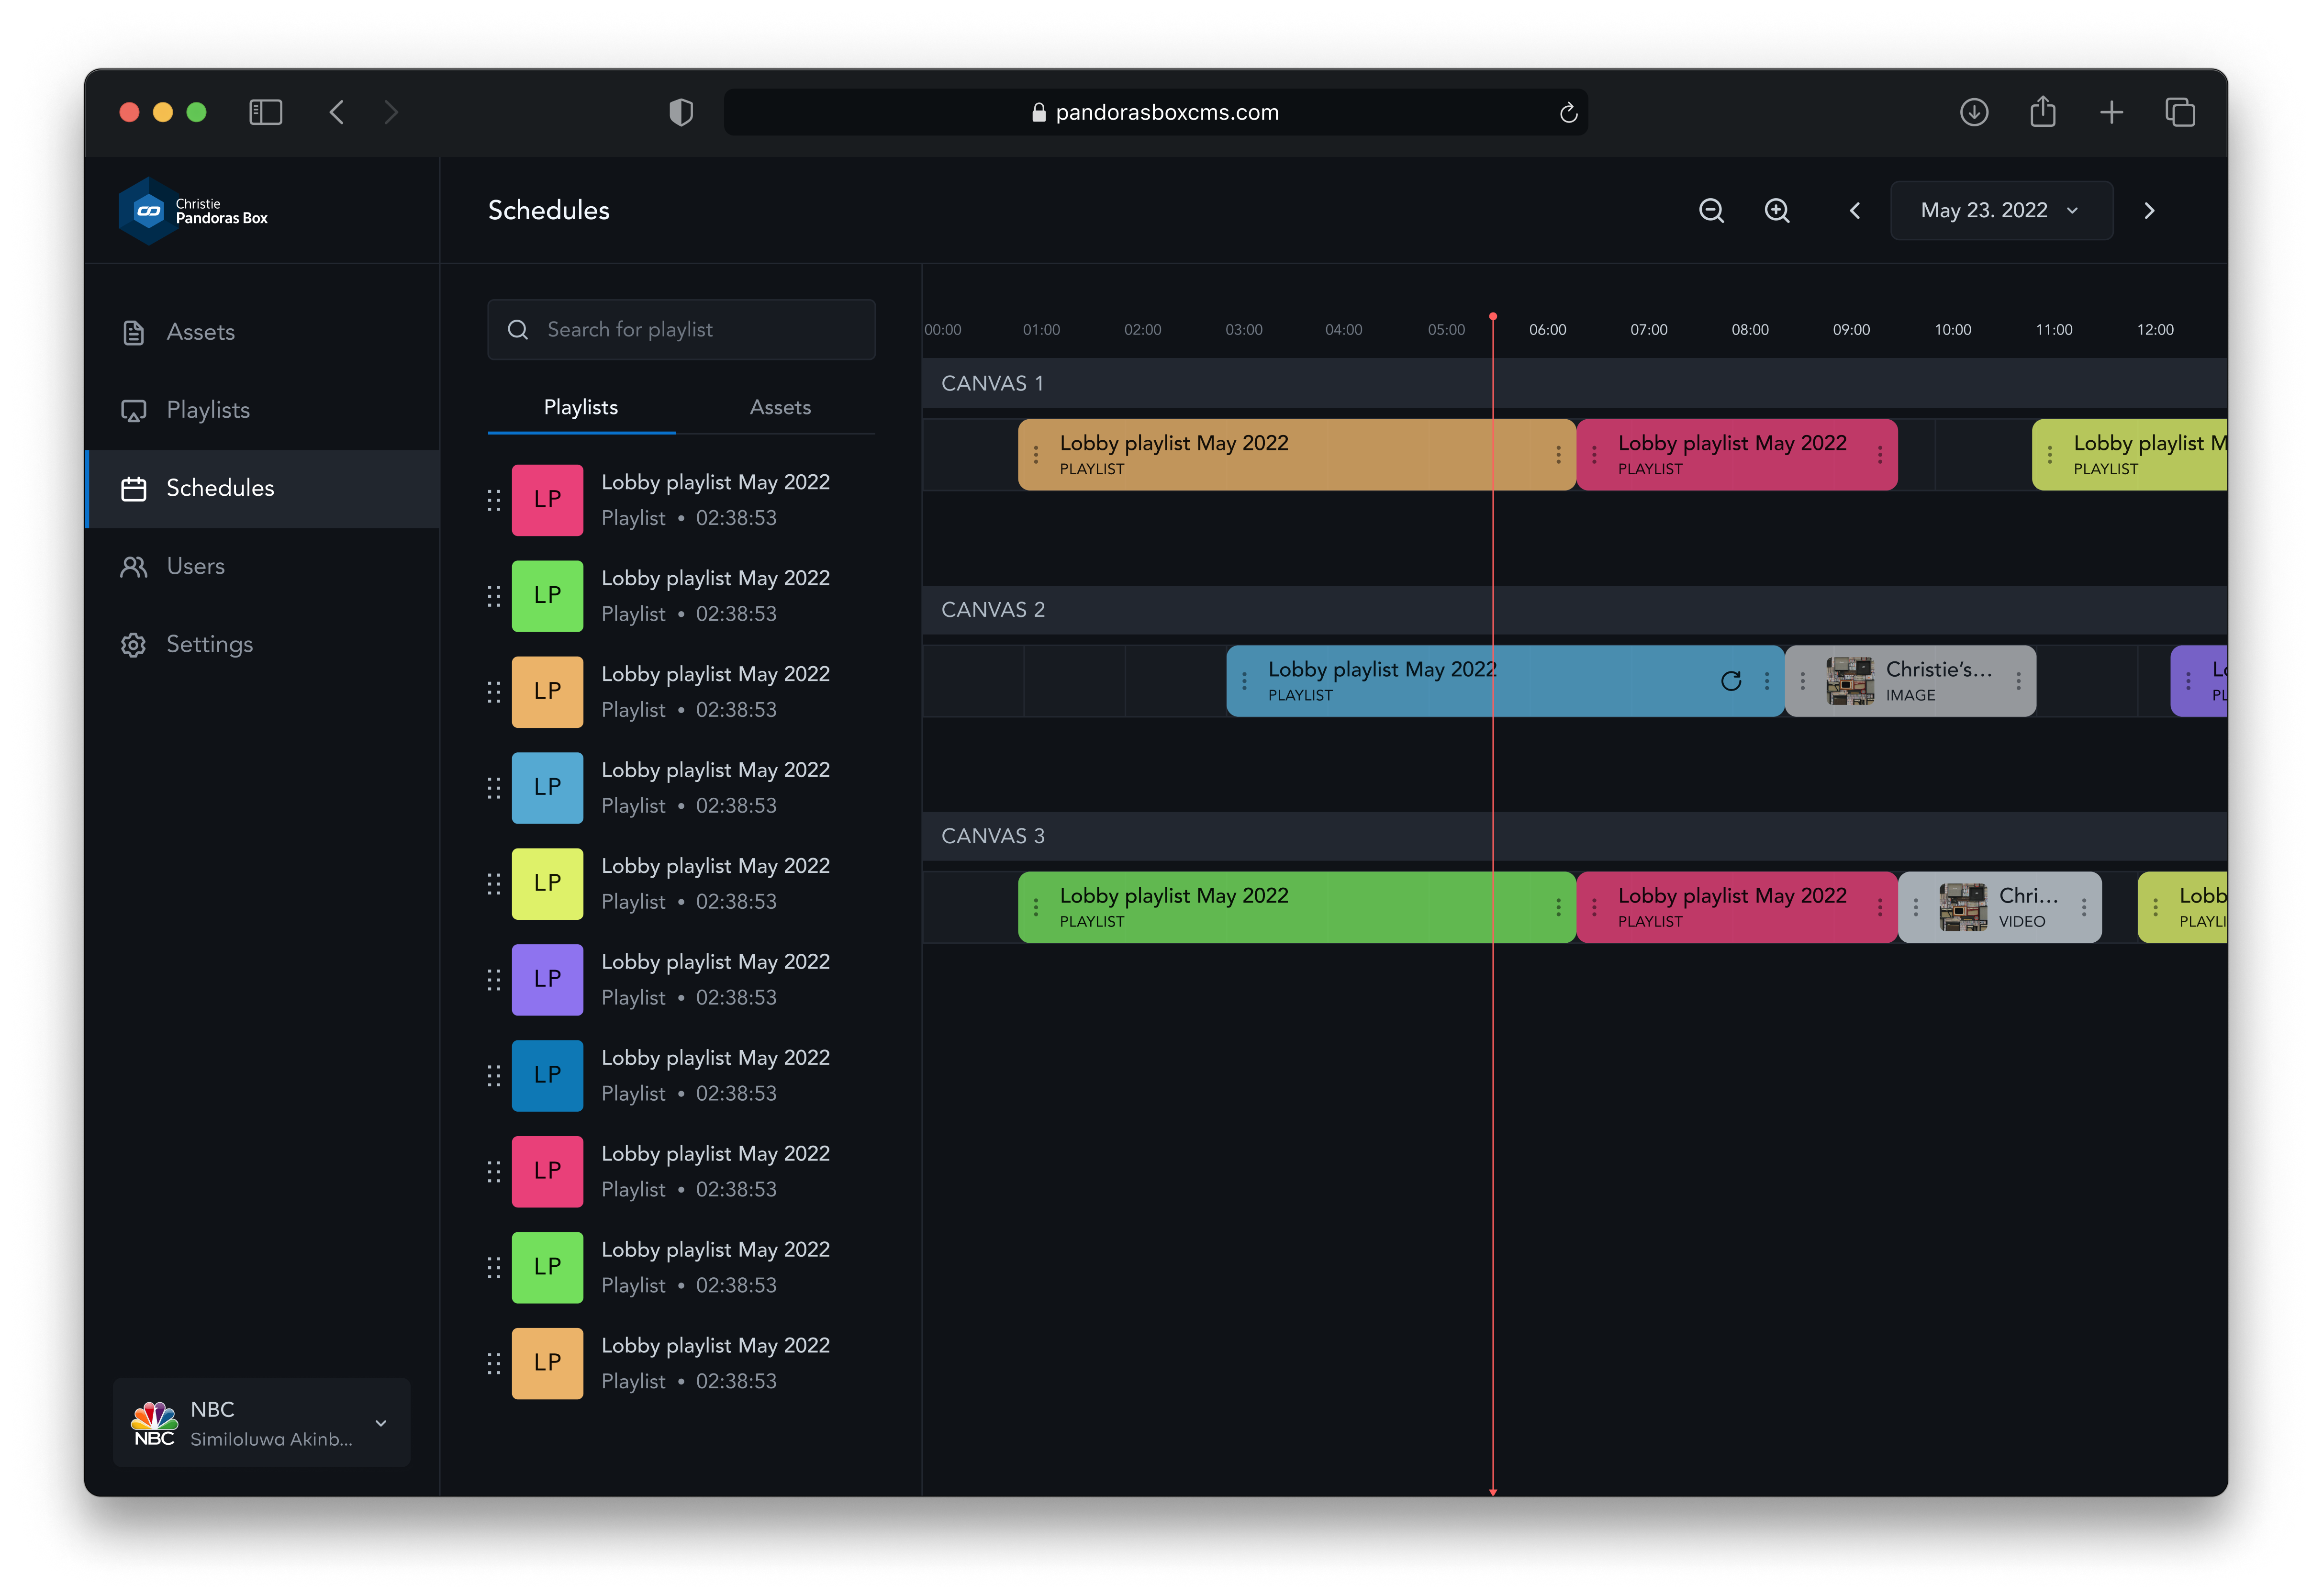Click the purple LP playlist color tile
Screen dimensions: 2312x1596
pos(547,979)
